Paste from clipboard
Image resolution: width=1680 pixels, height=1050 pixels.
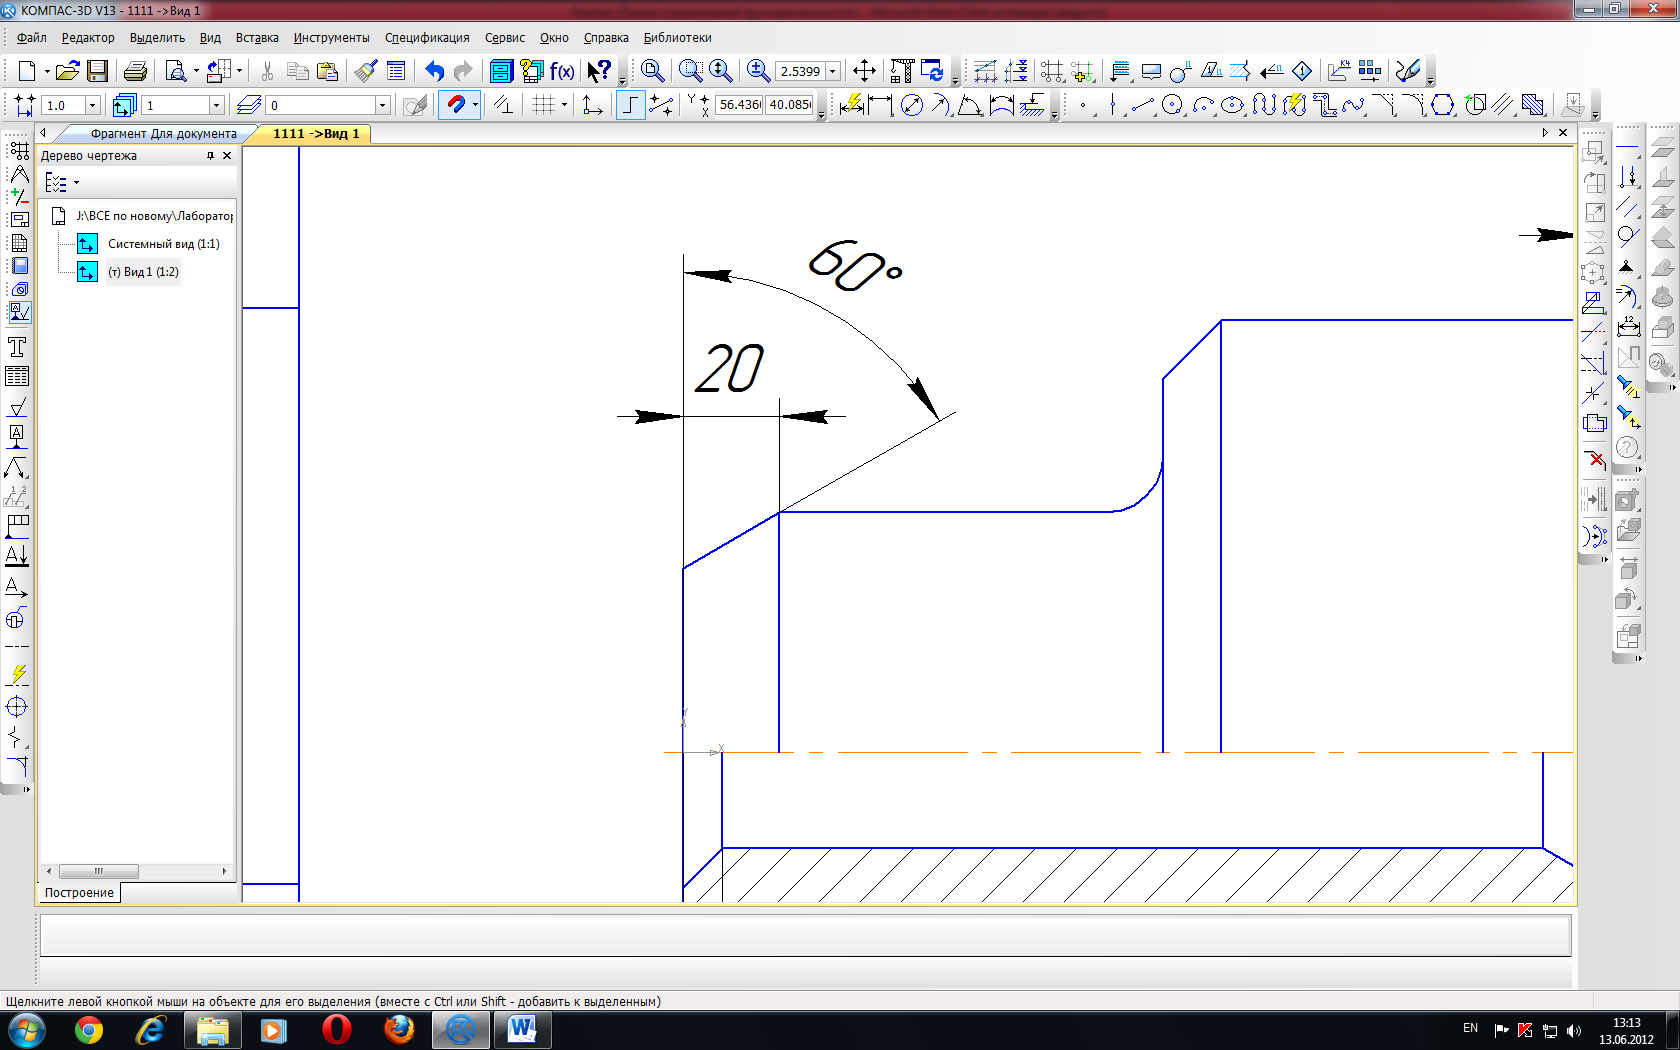327,71
